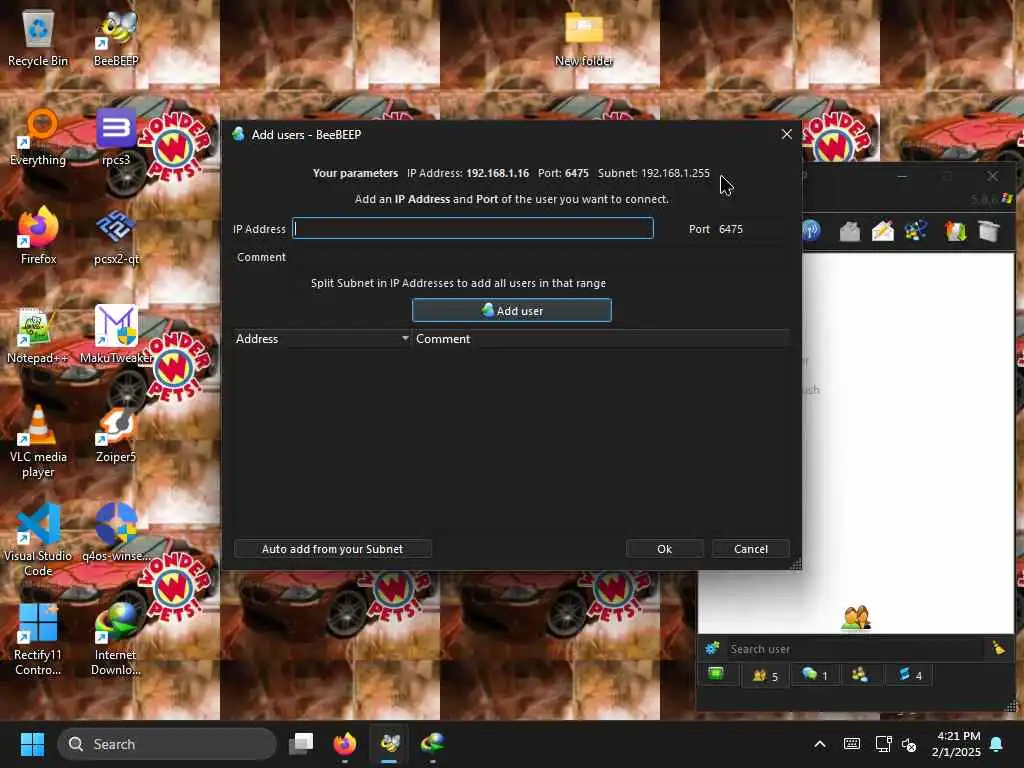Close the Add users dialog

point(786,134)
